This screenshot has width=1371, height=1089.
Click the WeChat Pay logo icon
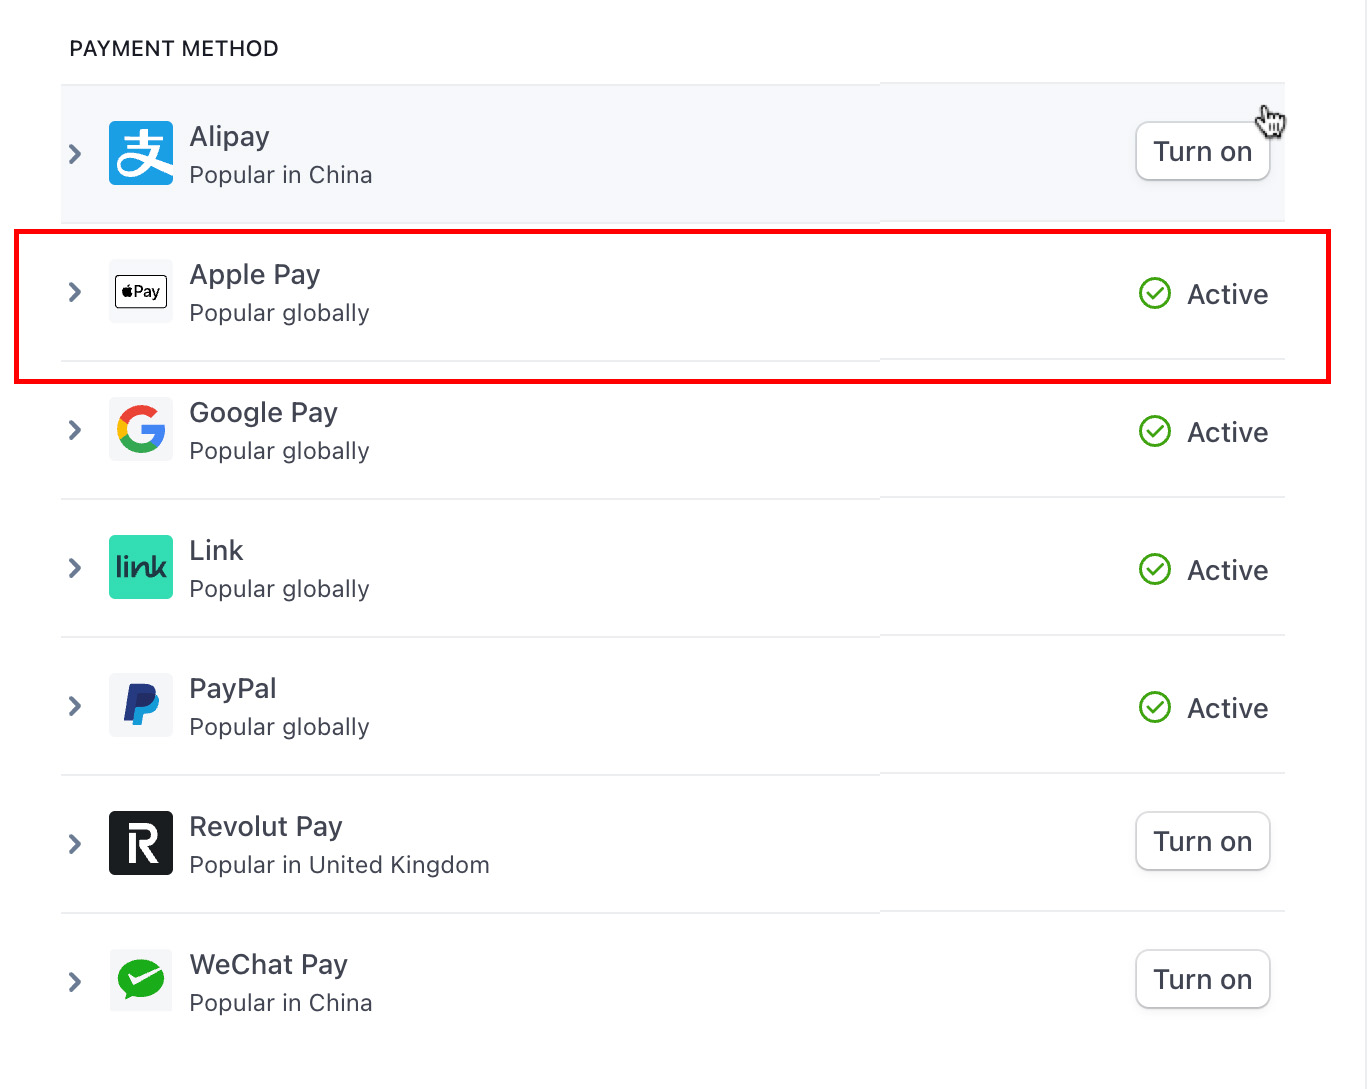pyautogui.click(x=141, y=981)
